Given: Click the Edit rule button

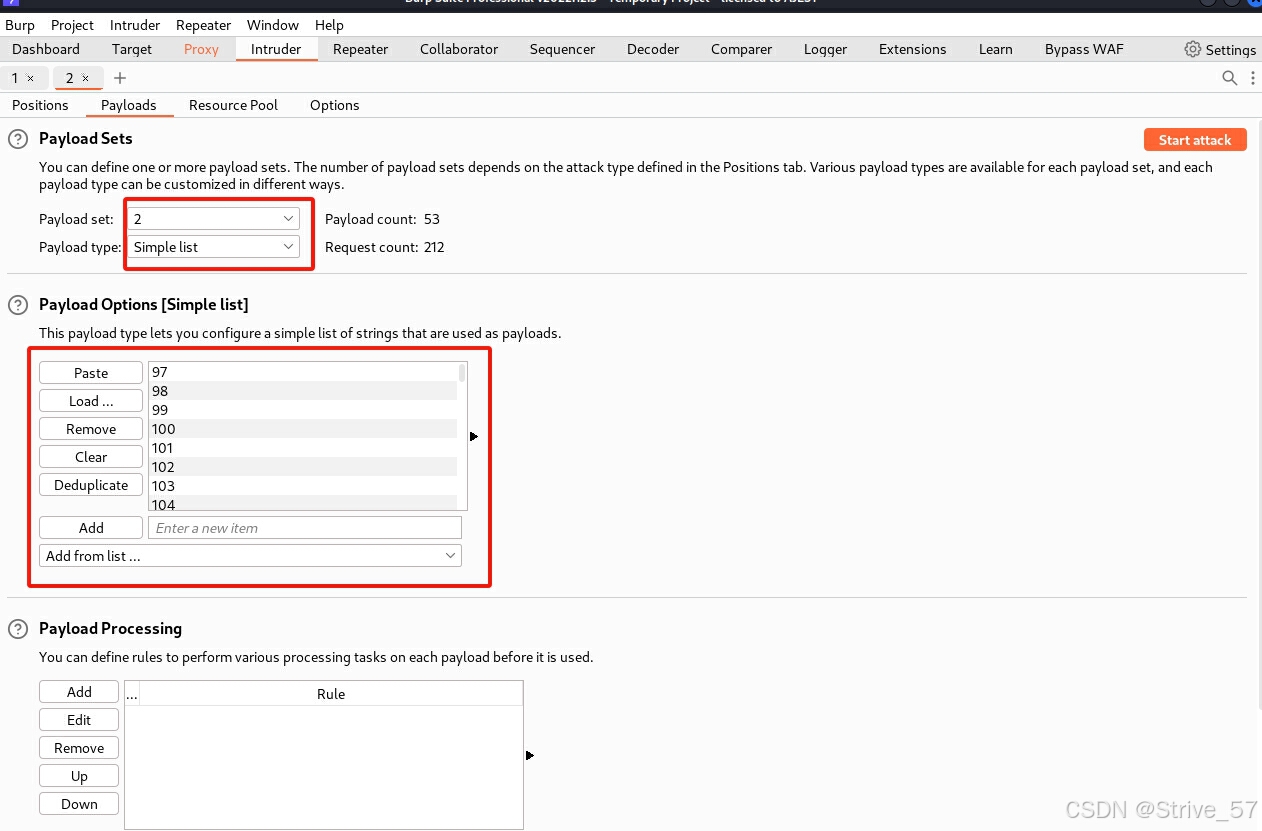Looking at the screenshot, I should coord(79,720).
